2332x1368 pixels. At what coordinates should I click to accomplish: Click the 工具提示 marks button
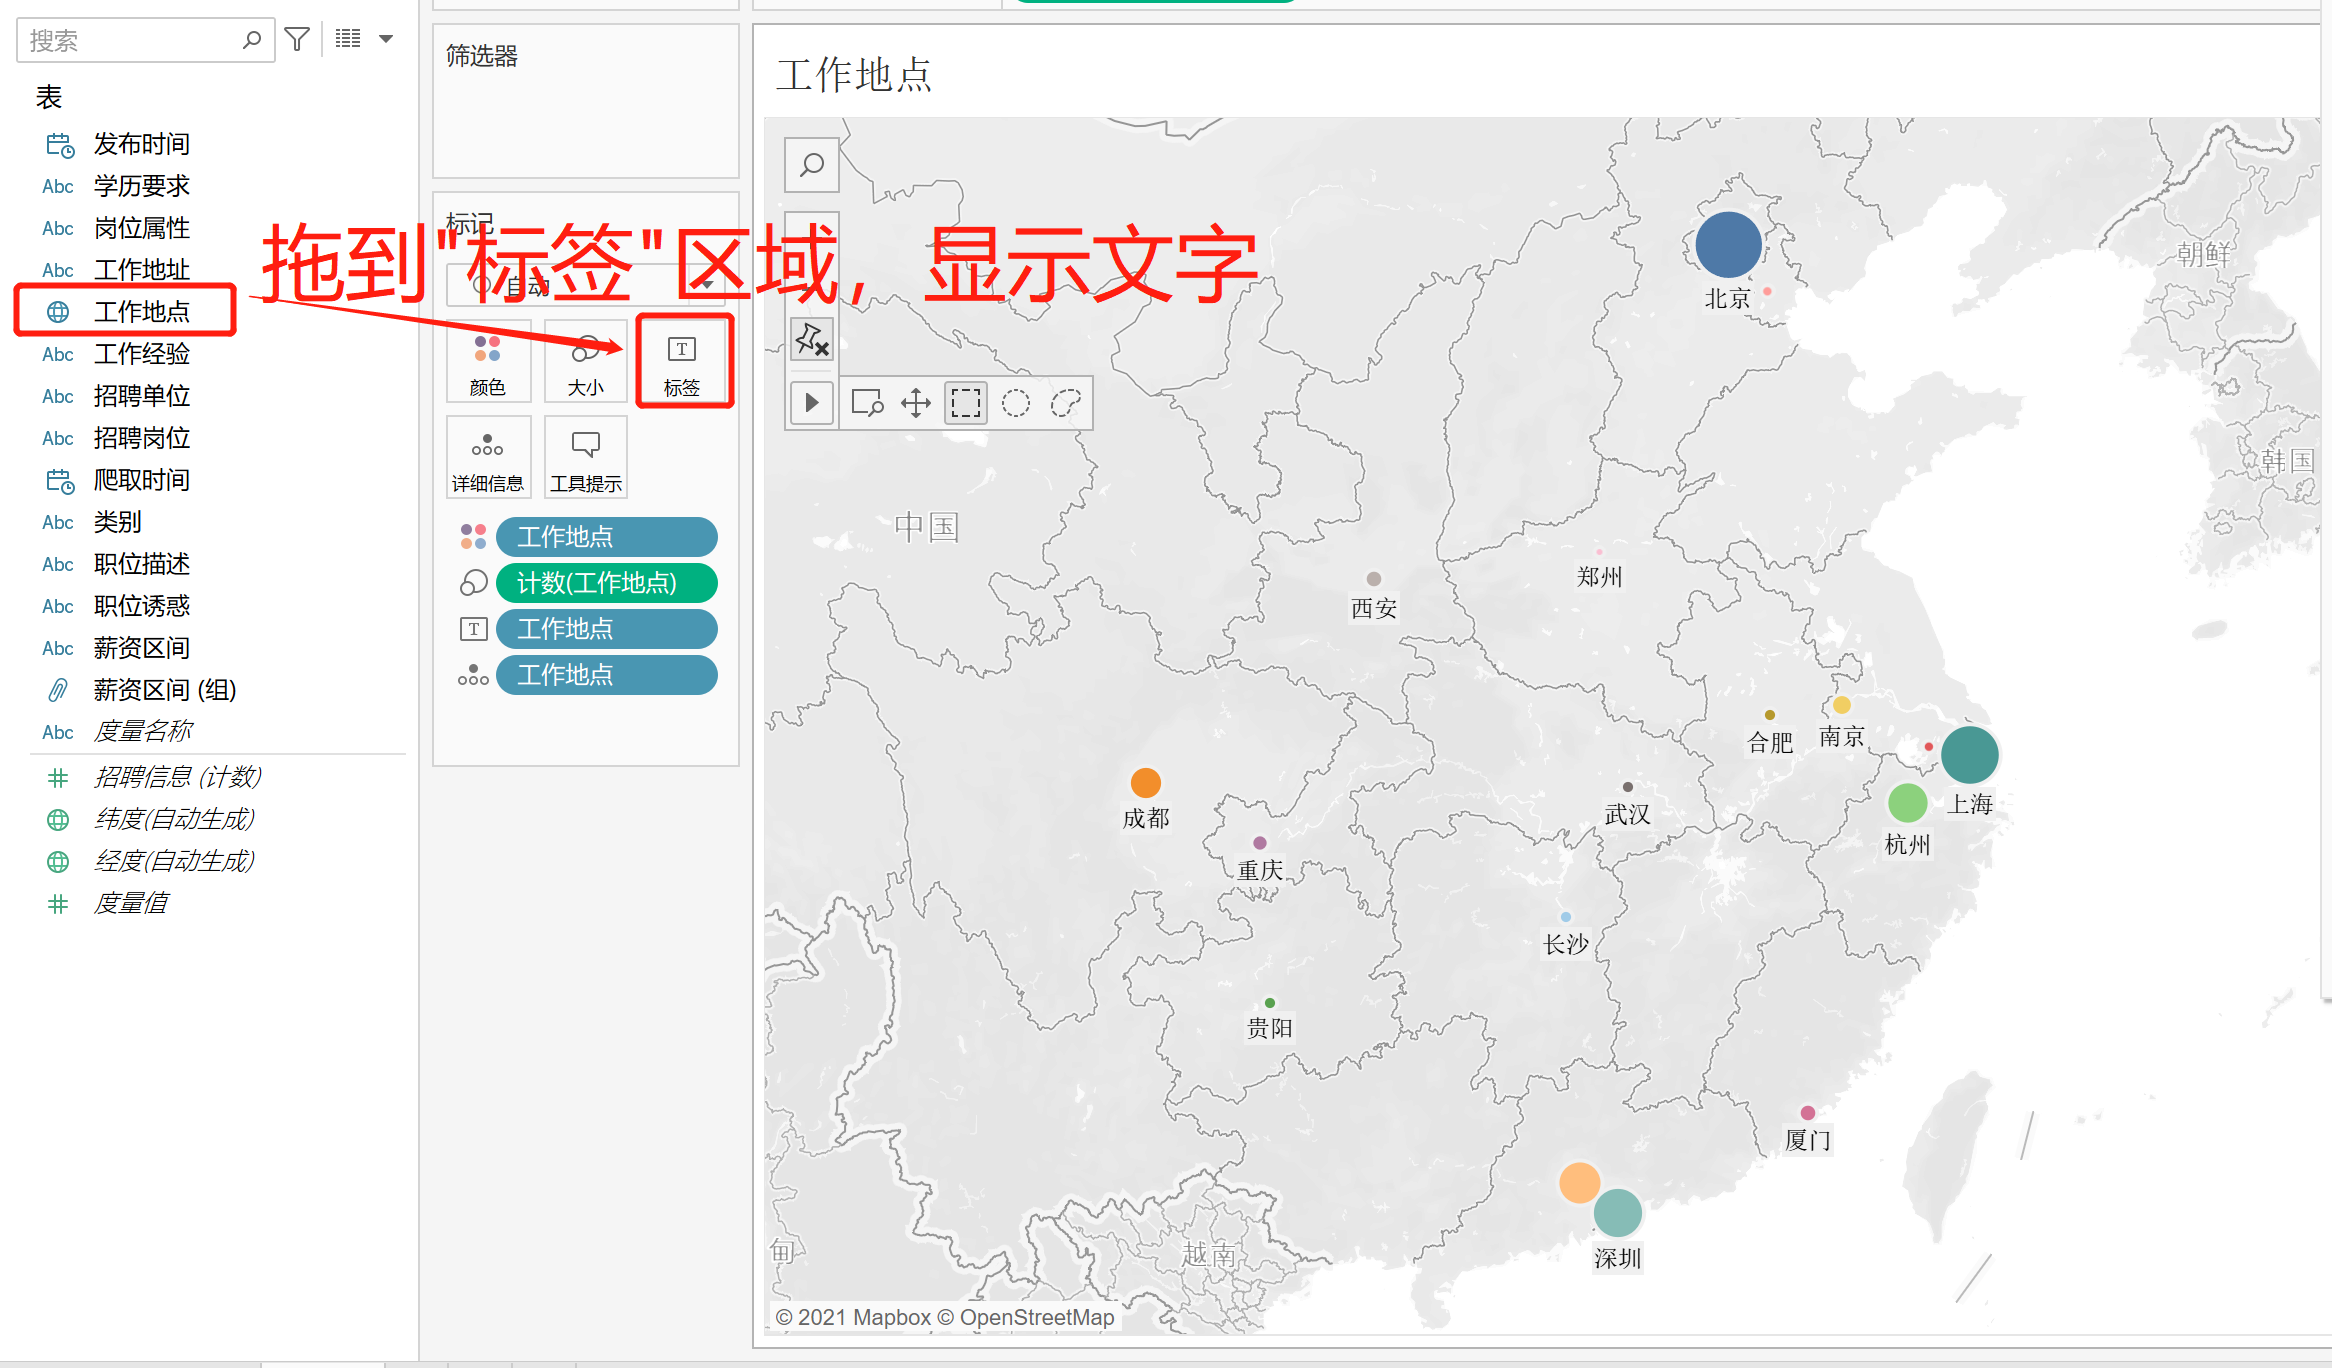tap(586, 458)
